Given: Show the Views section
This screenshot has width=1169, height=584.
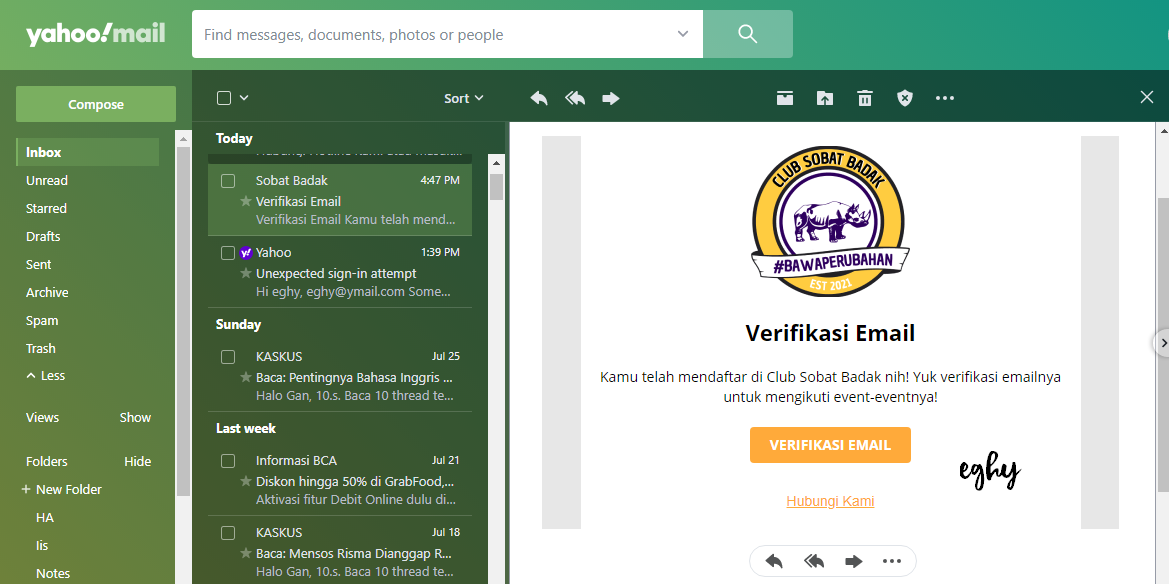Looking at the screenshot, I should (135, 418).
